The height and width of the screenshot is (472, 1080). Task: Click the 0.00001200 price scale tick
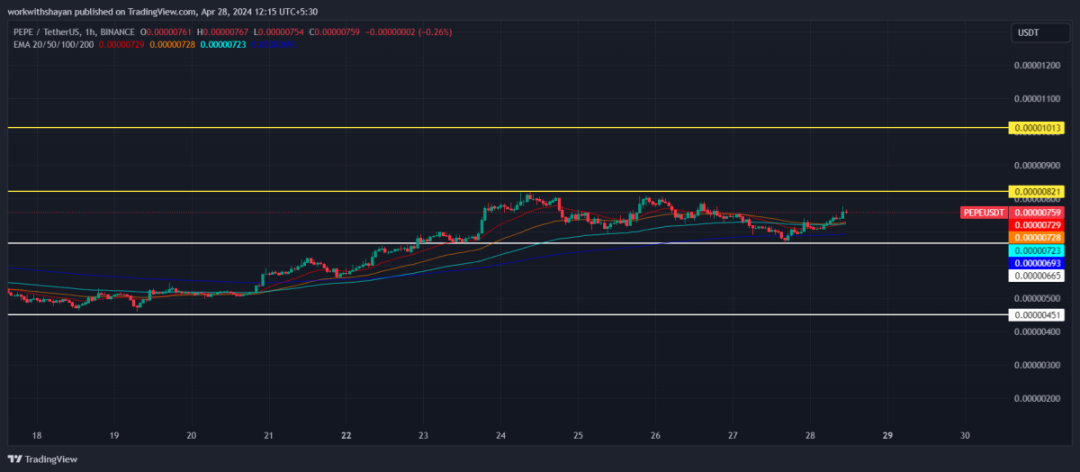(1037, 66)
